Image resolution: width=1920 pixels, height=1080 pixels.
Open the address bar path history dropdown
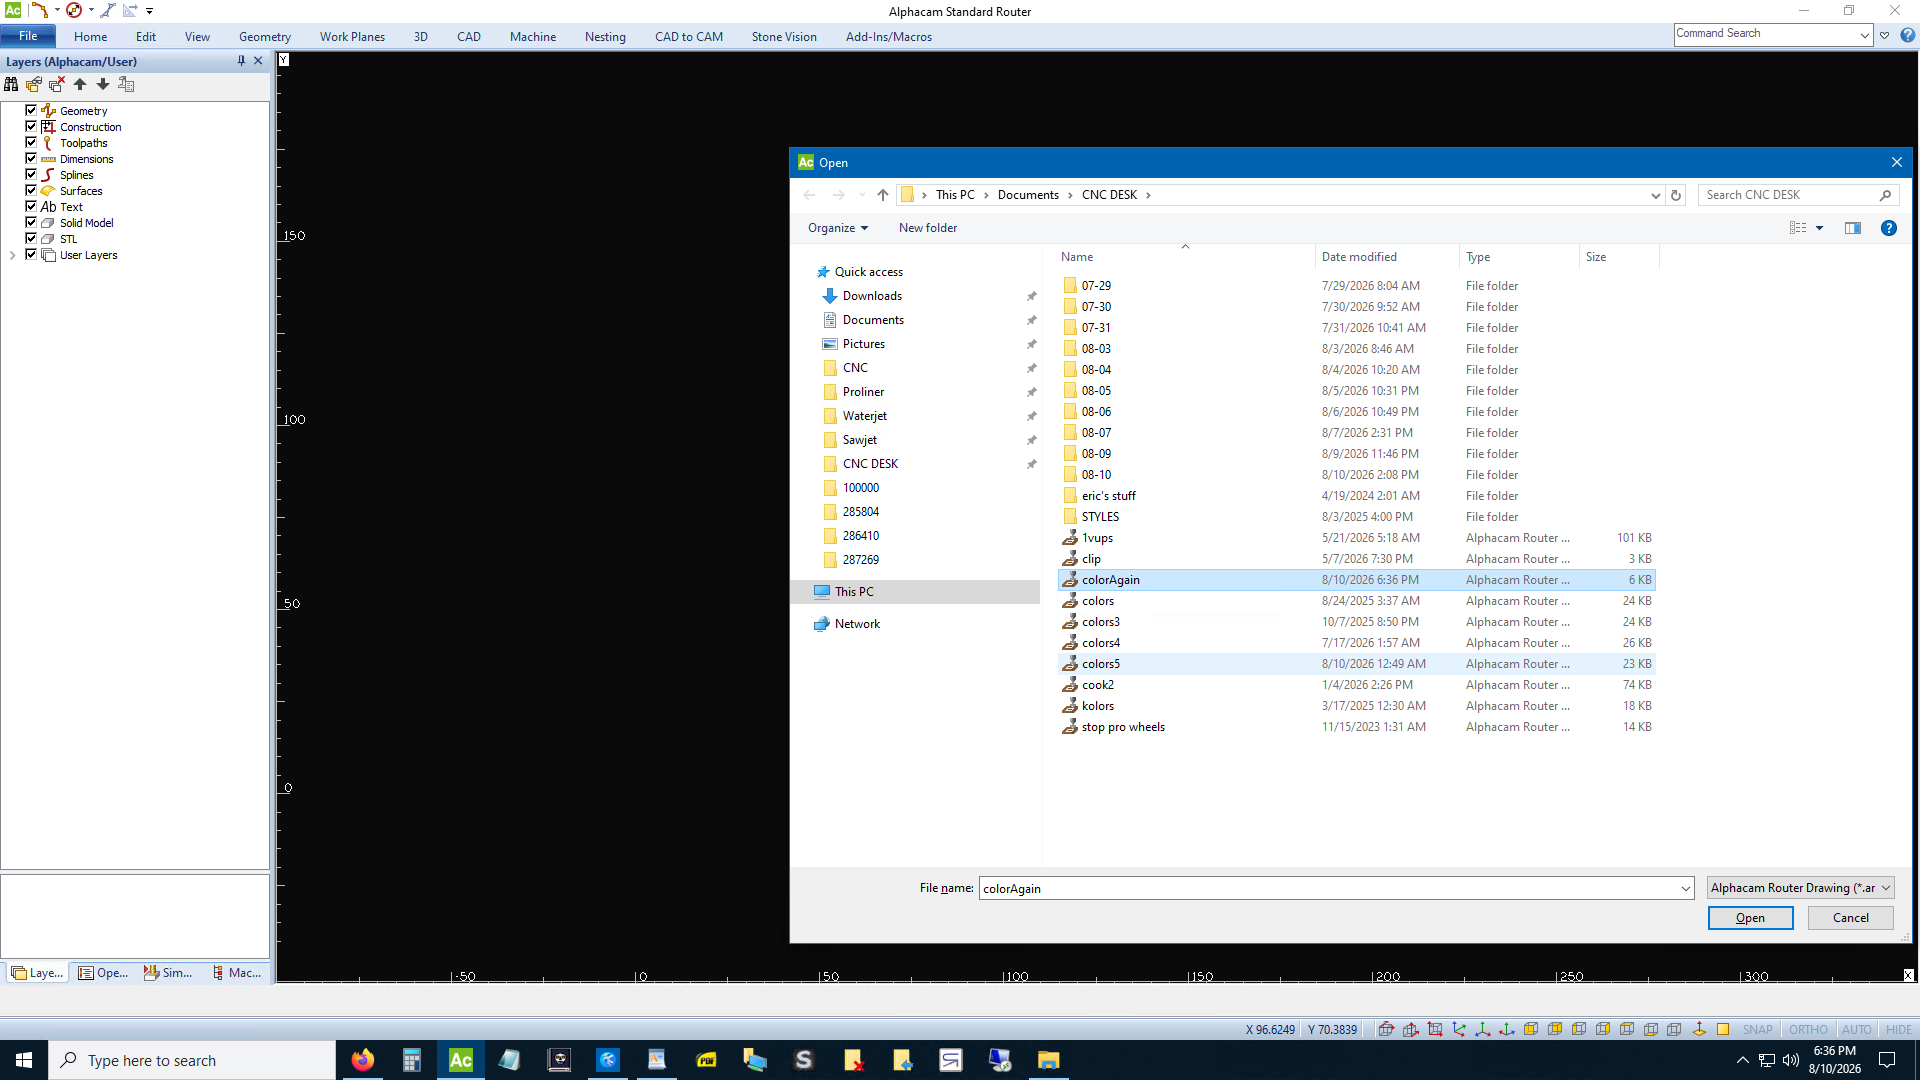click(x=1655, y=195)
